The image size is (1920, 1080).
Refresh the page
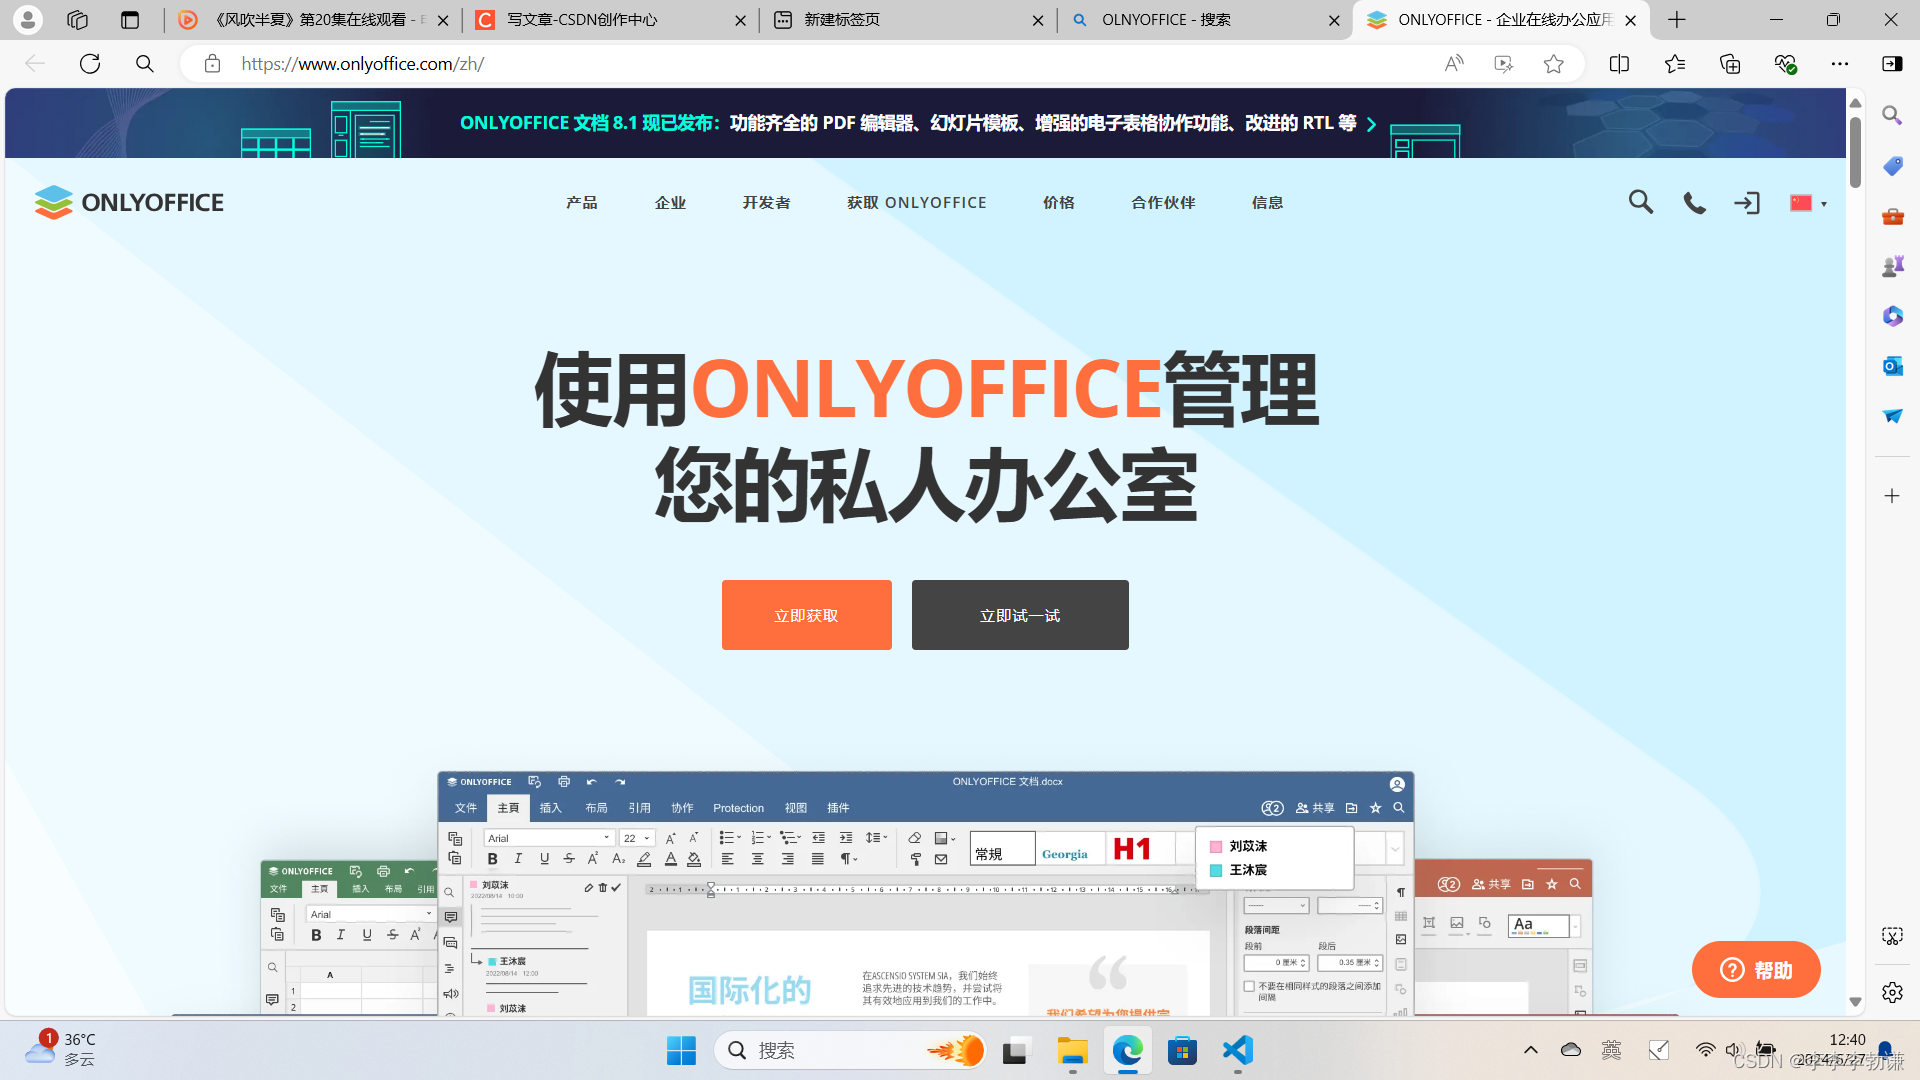[90, 64]
